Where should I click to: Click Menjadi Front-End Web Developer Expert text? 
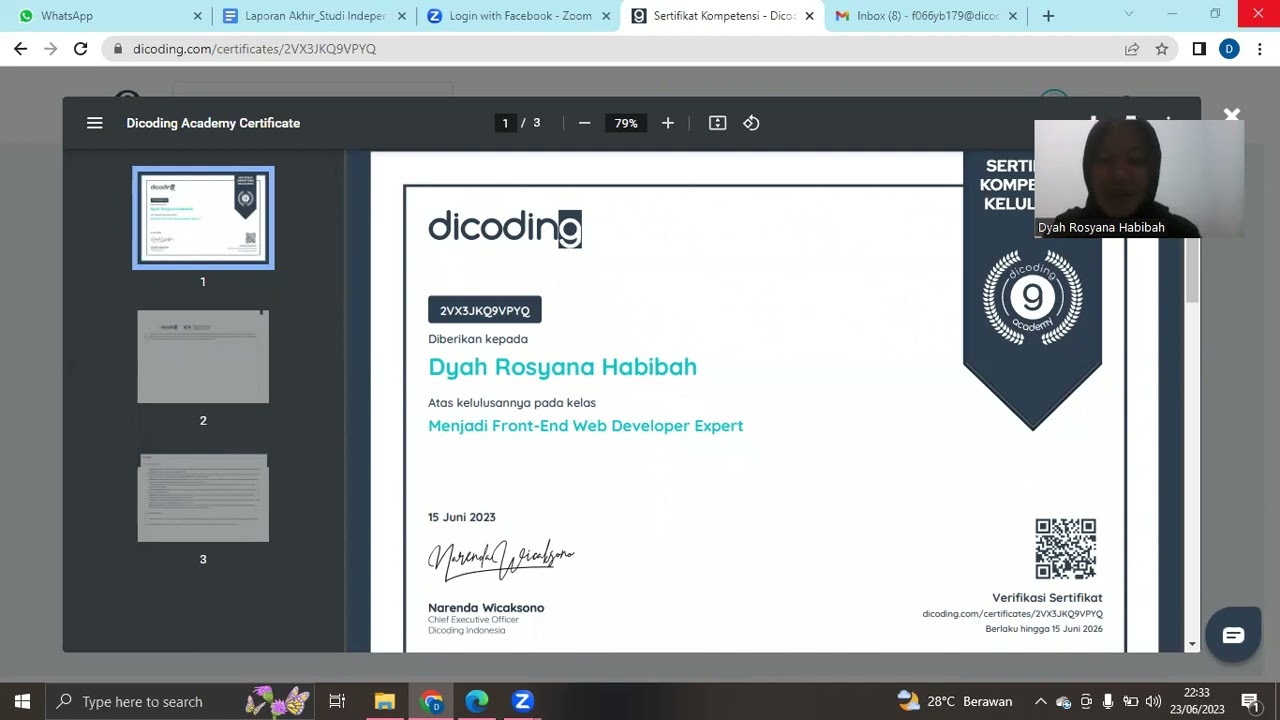tap(586, 426)
